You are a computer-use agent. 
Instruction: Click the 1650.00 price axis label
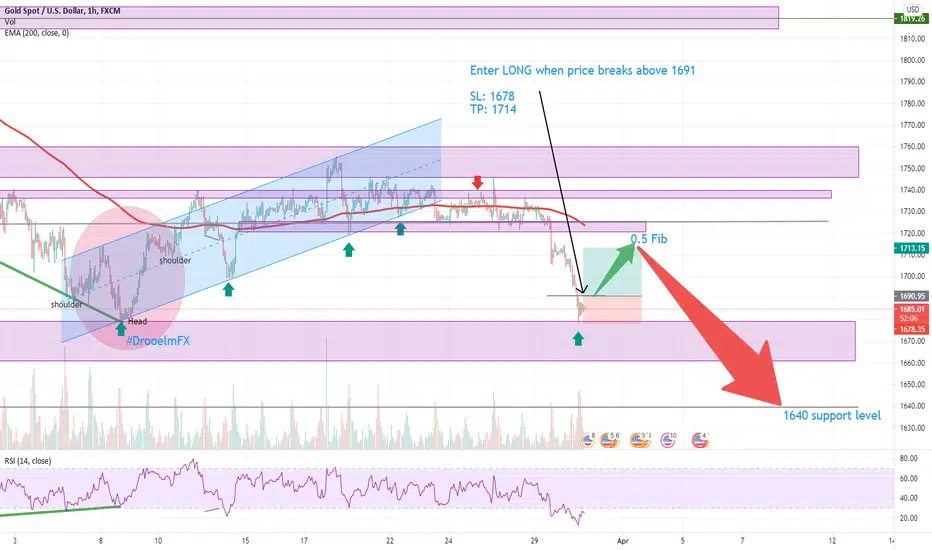pos(912,385)
